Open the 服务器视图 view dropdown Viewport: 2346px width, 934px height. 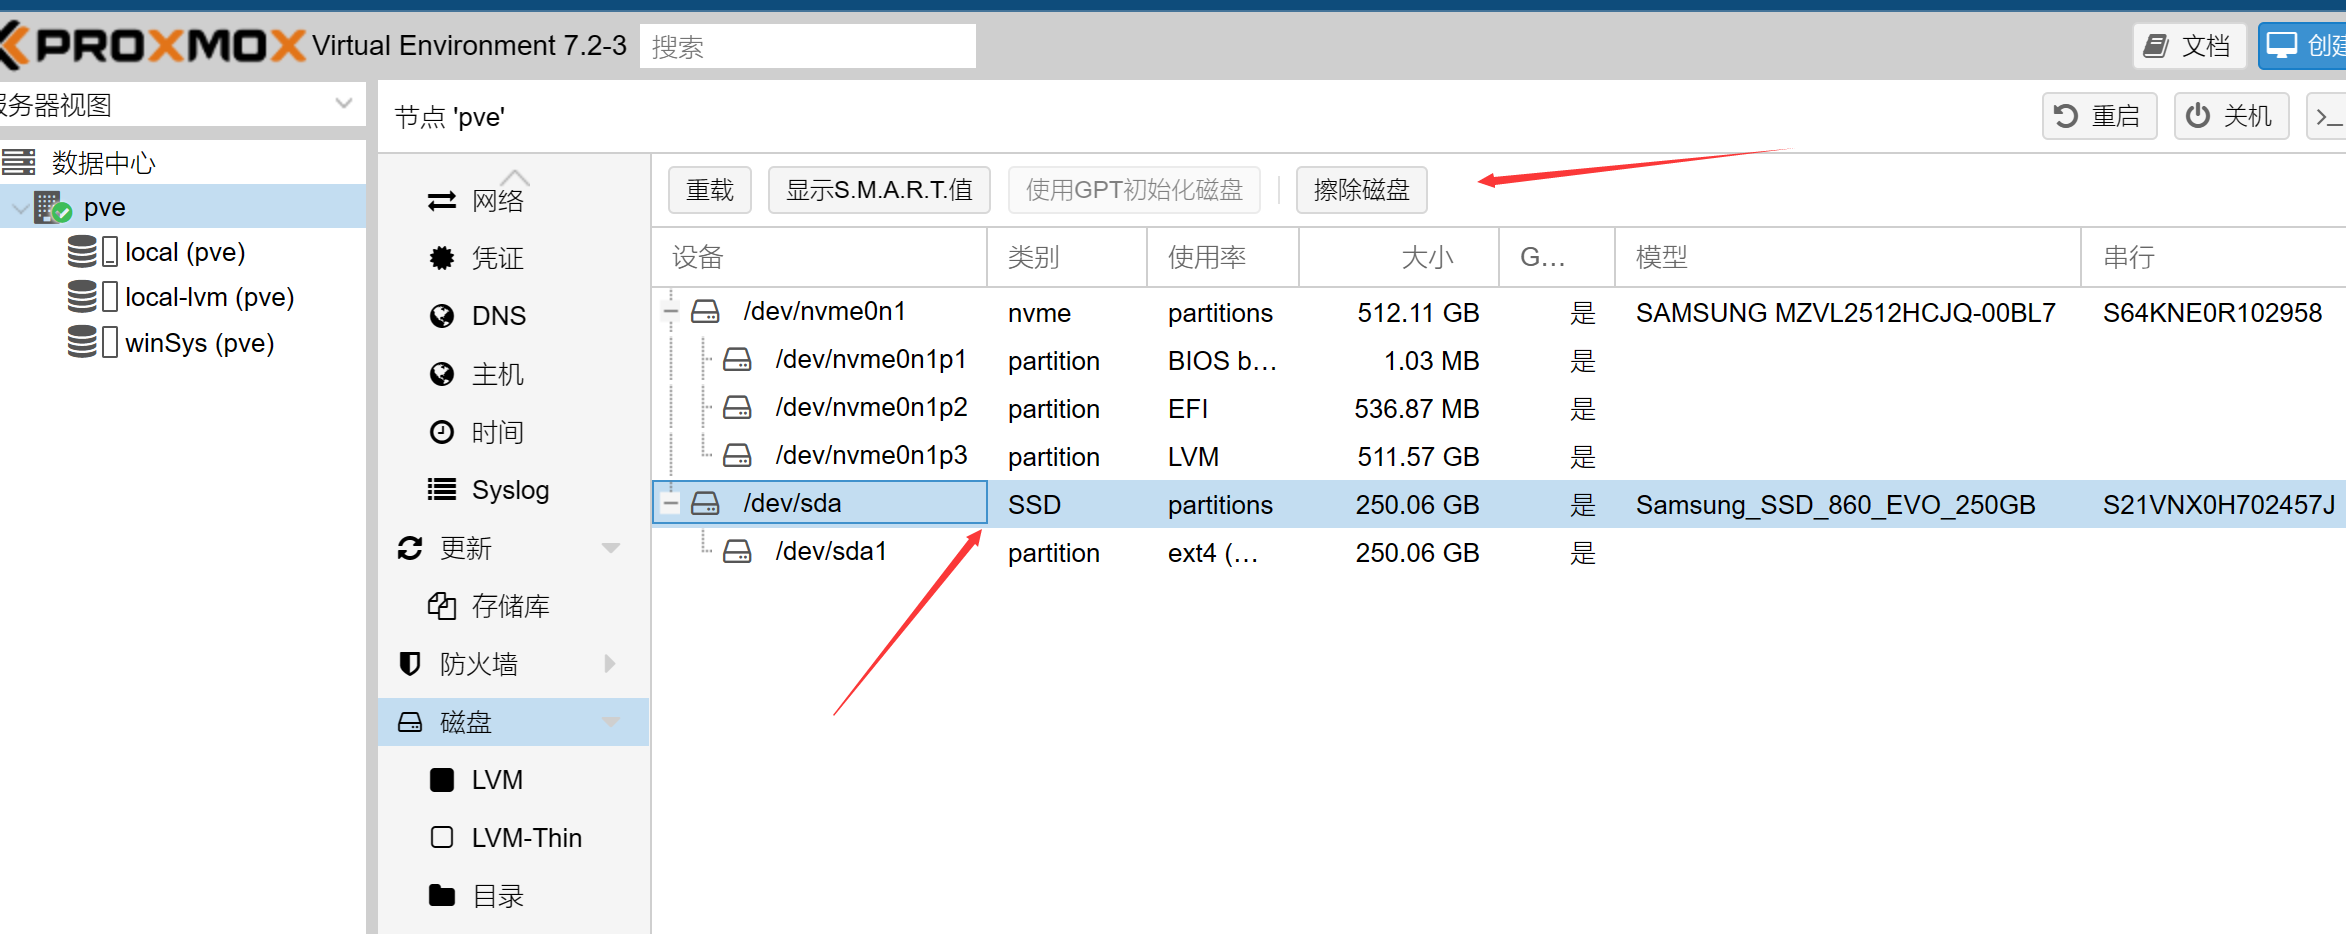344,104
